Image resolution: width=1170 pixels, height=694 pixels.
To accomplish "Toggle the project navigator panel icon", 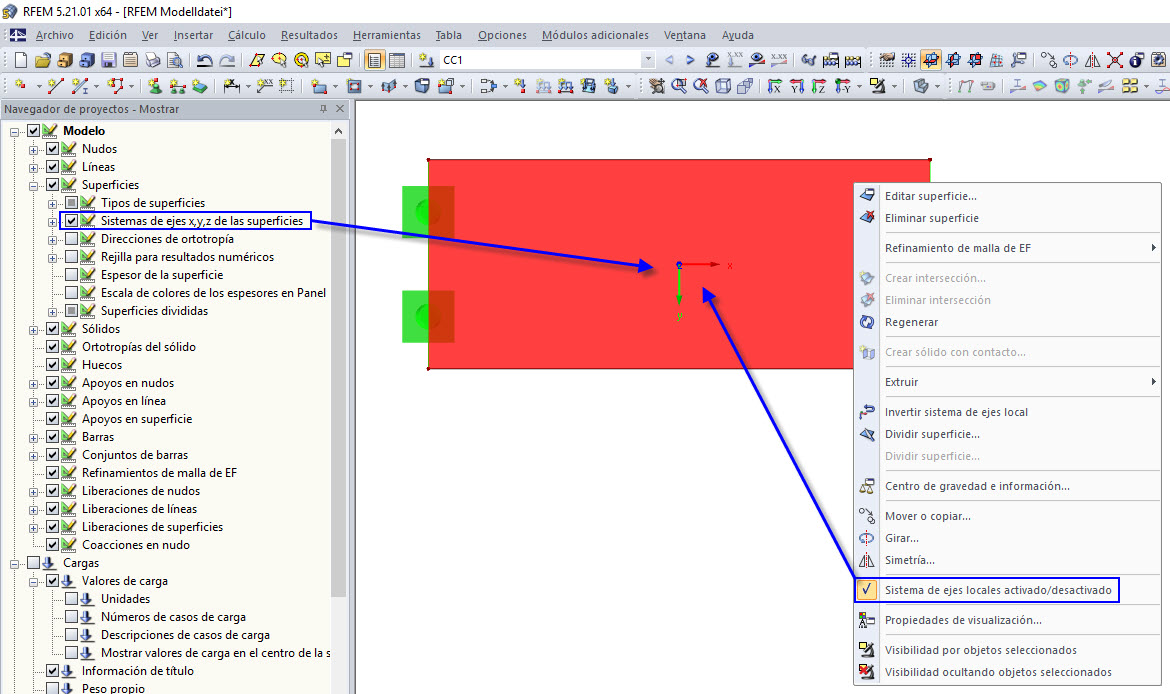I will 375,60.
